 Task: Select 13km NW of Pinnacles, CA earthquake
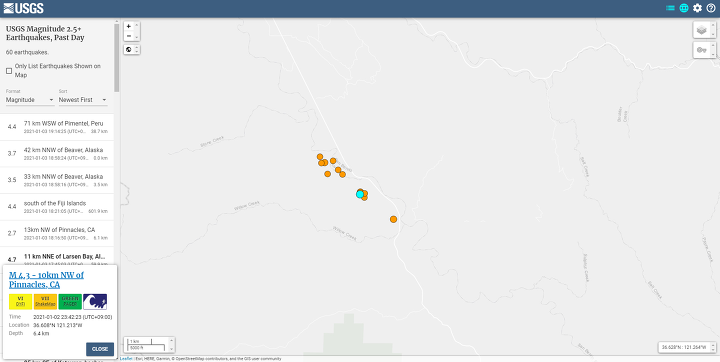57,234
